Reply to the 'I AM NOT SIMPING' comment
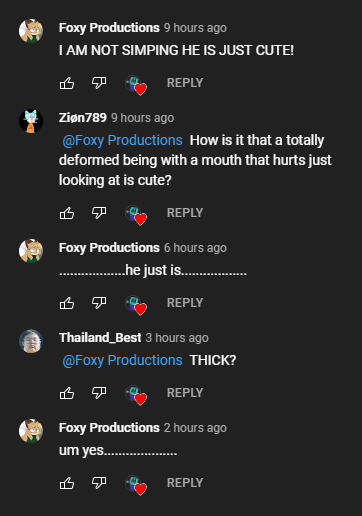 pos(185,83)
